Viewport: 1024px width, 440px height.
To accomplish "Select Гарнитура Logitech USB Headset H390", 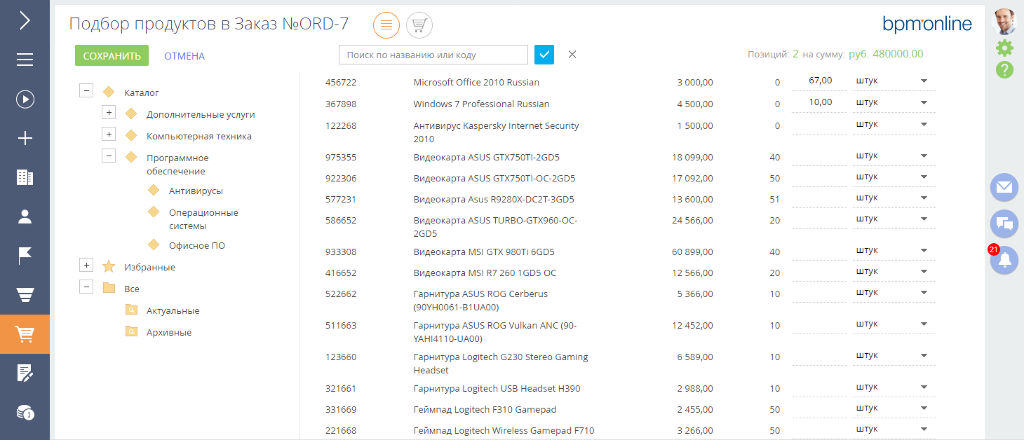I will point(497,388).
